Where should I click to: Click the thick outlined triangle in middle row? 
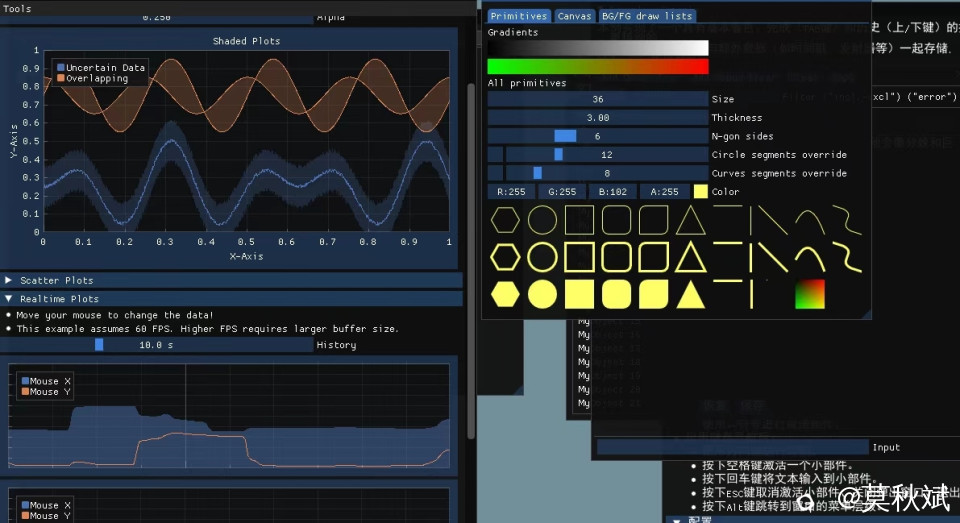[x=690, y=258]
